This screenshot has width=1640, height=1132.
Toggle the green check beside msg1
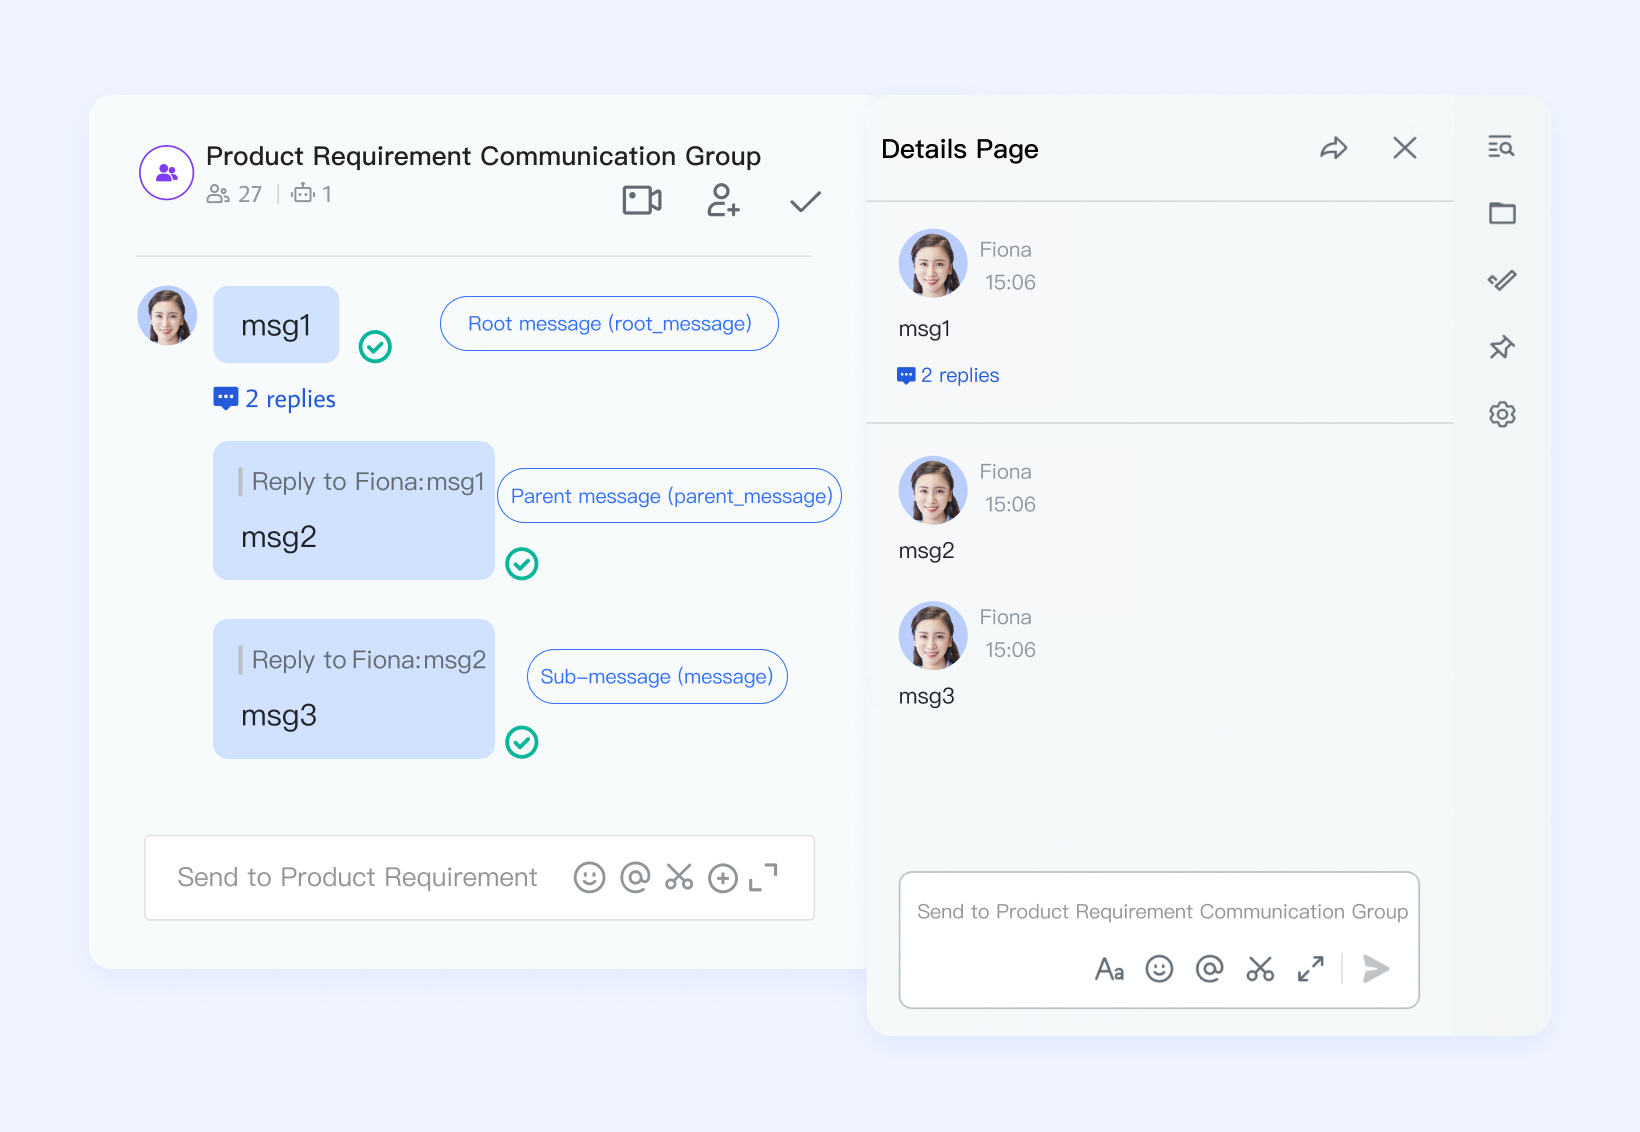[375, 347]
